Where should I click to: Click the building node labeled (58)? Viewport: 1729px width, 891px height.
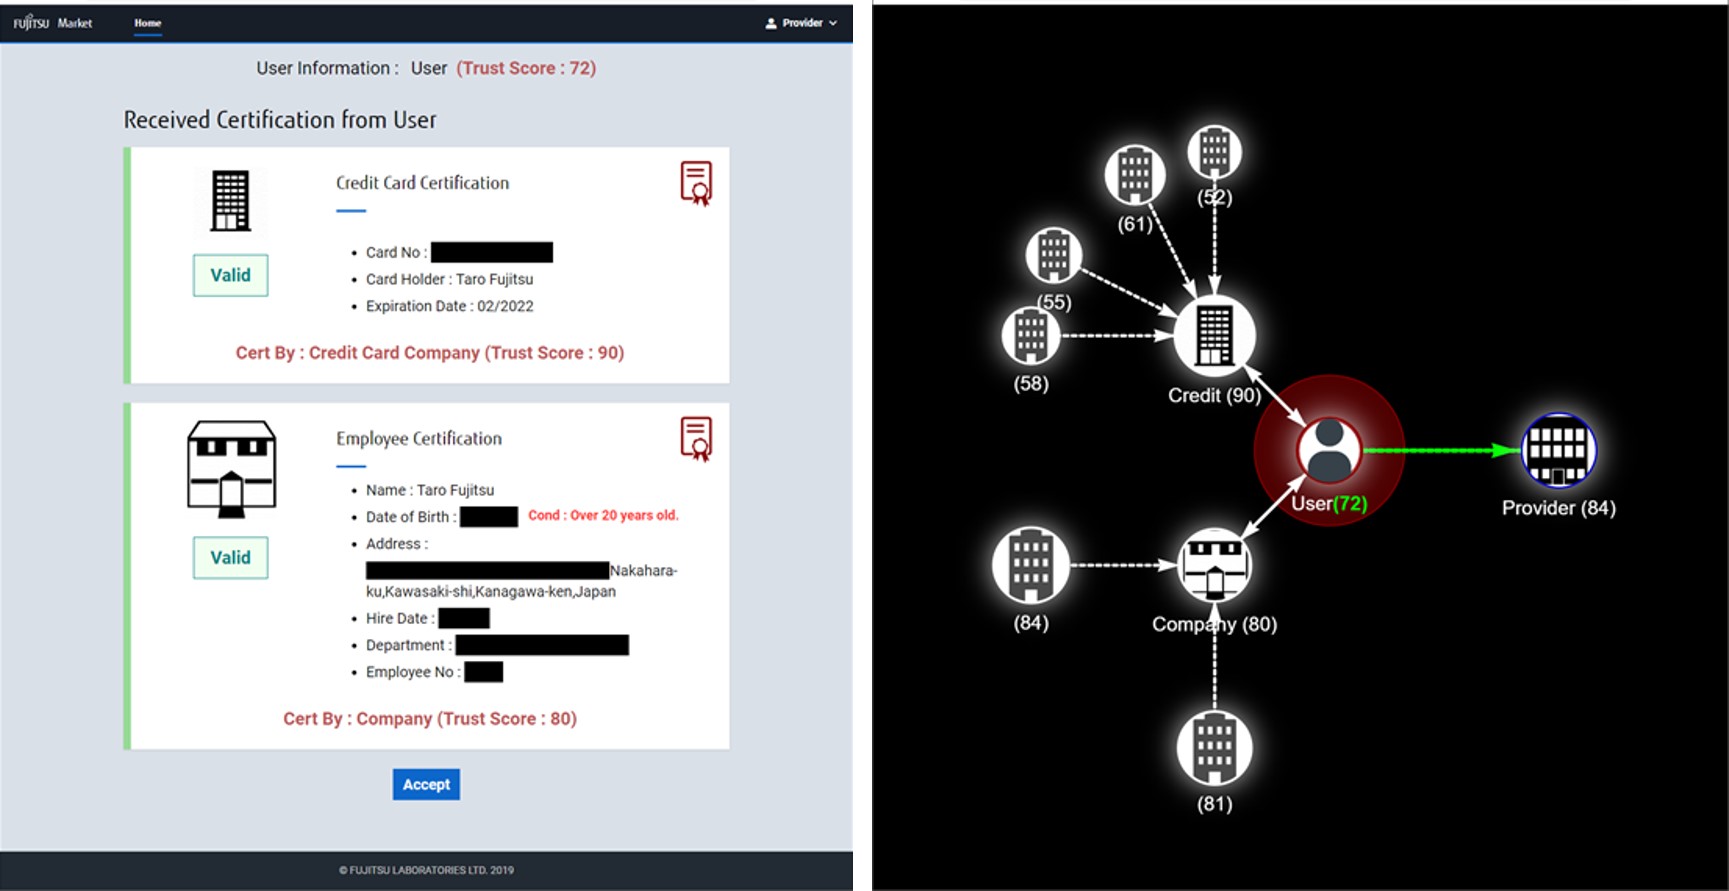click(1031, 336)
